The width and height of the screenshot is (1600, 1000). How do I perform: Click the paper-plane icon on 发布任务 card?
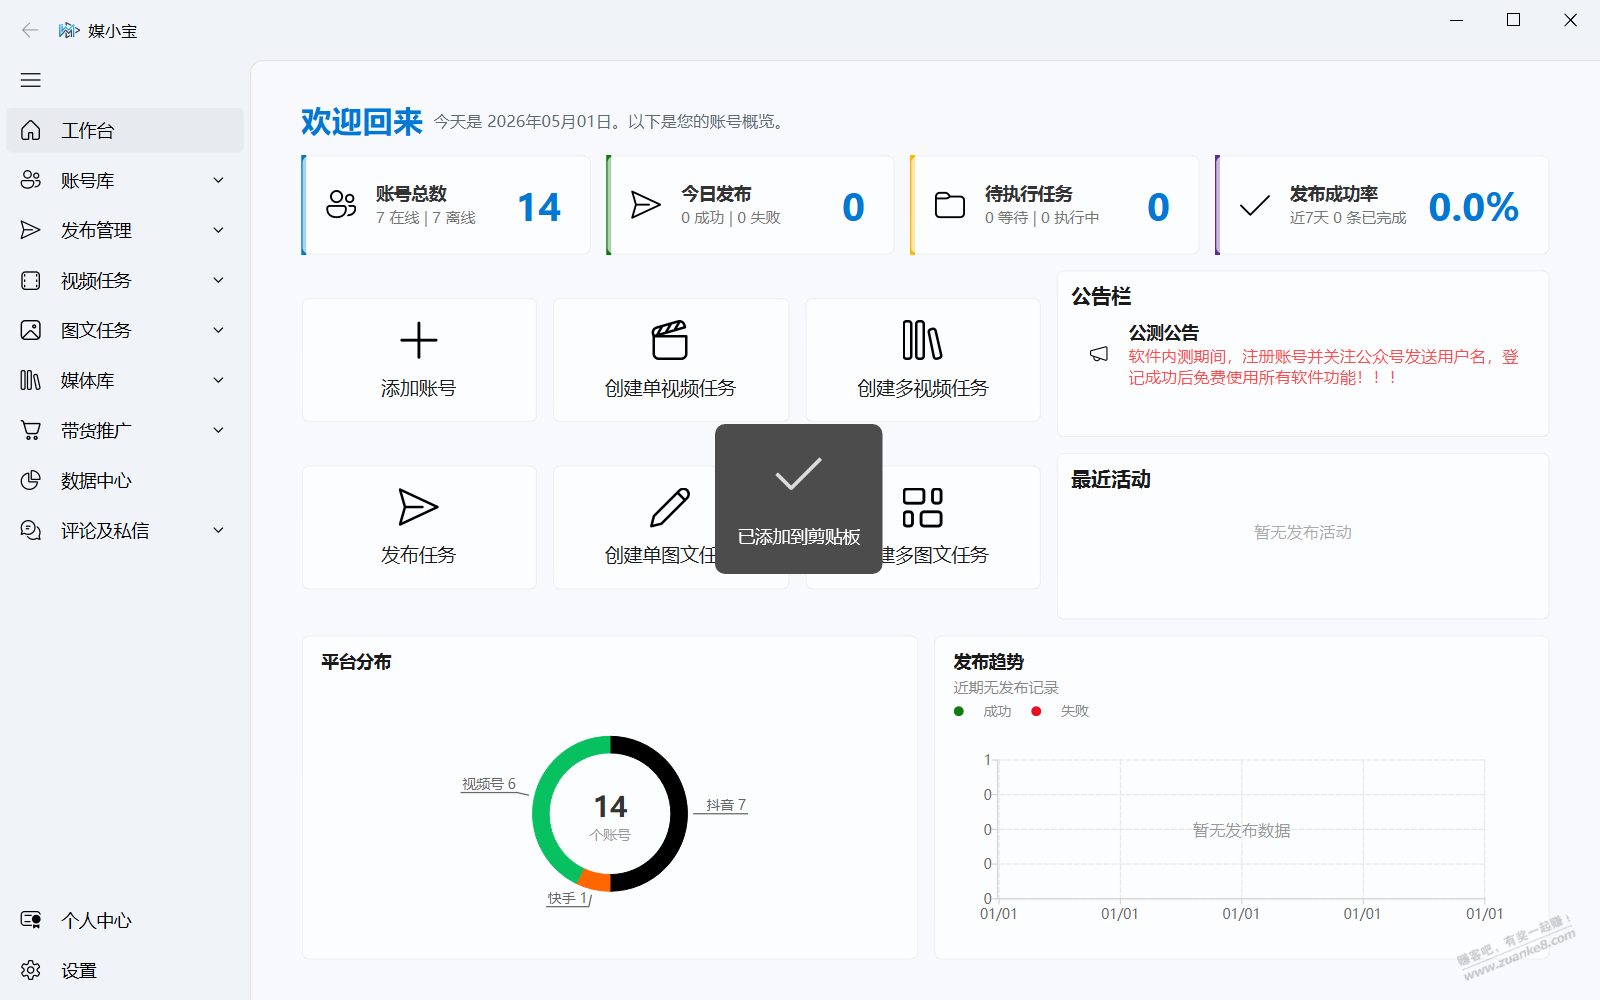[x=418, y=507]
